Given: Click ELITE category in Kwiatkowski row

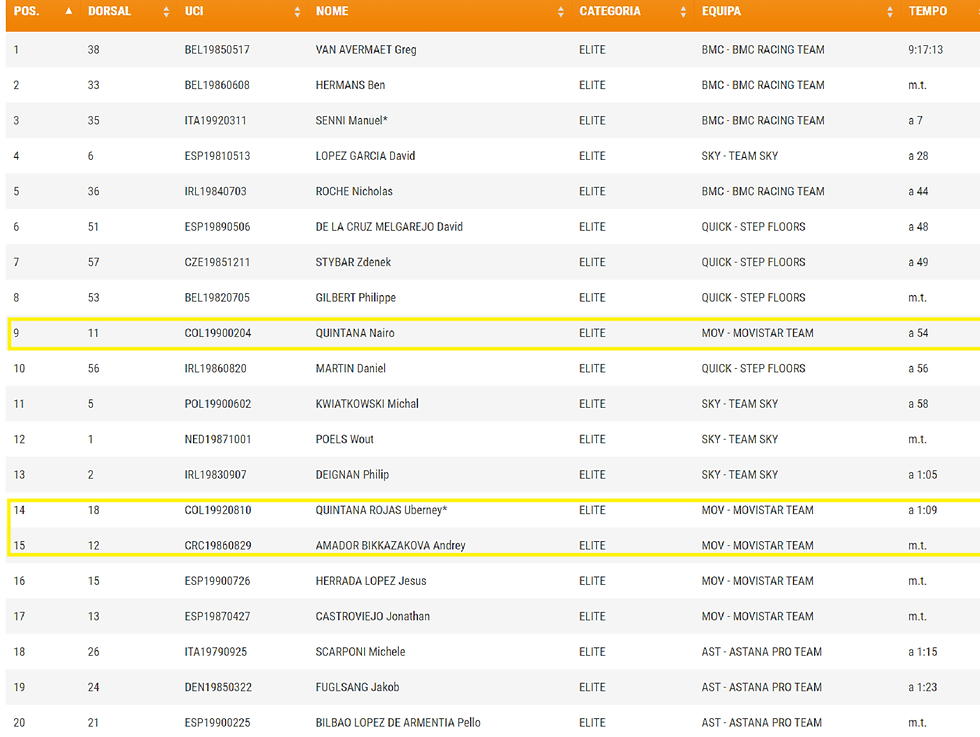Looking at the screenshot, I should (x=592, y=404).
